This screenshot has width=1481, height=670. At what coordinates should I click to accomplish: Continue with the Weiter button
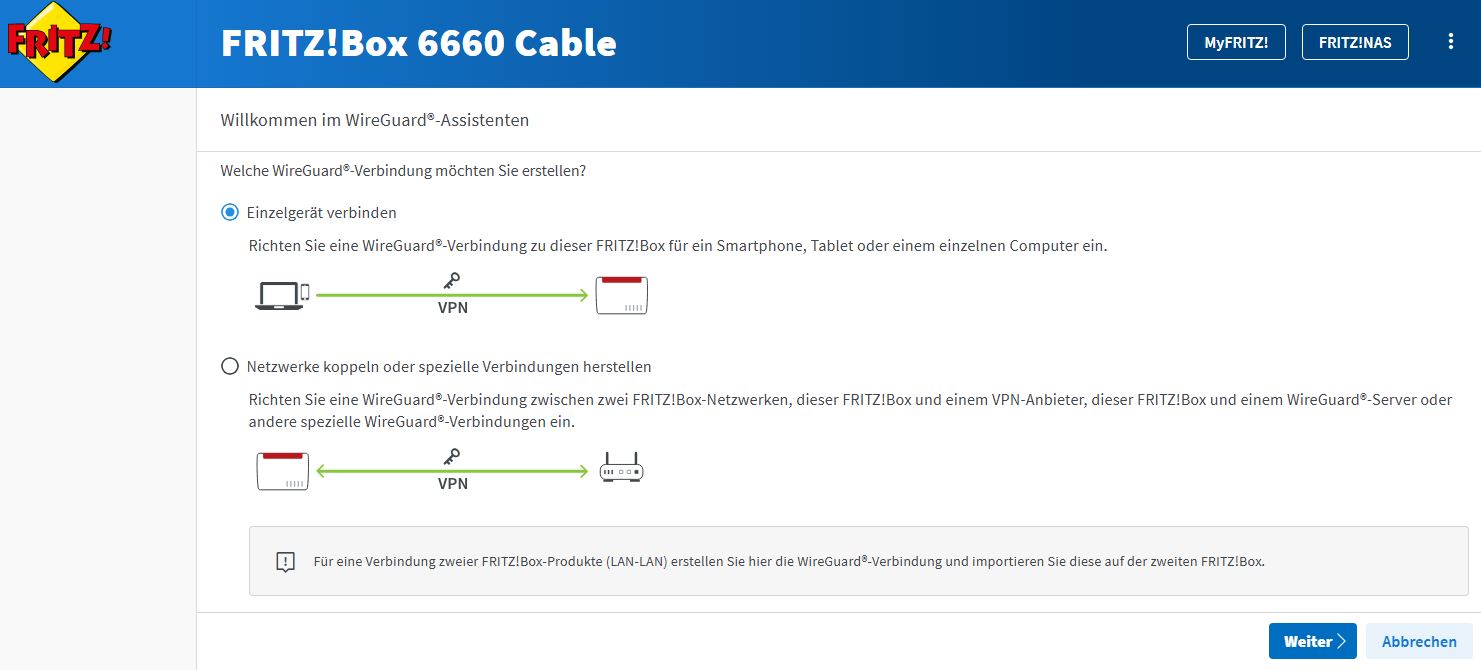click(1312, 642)
